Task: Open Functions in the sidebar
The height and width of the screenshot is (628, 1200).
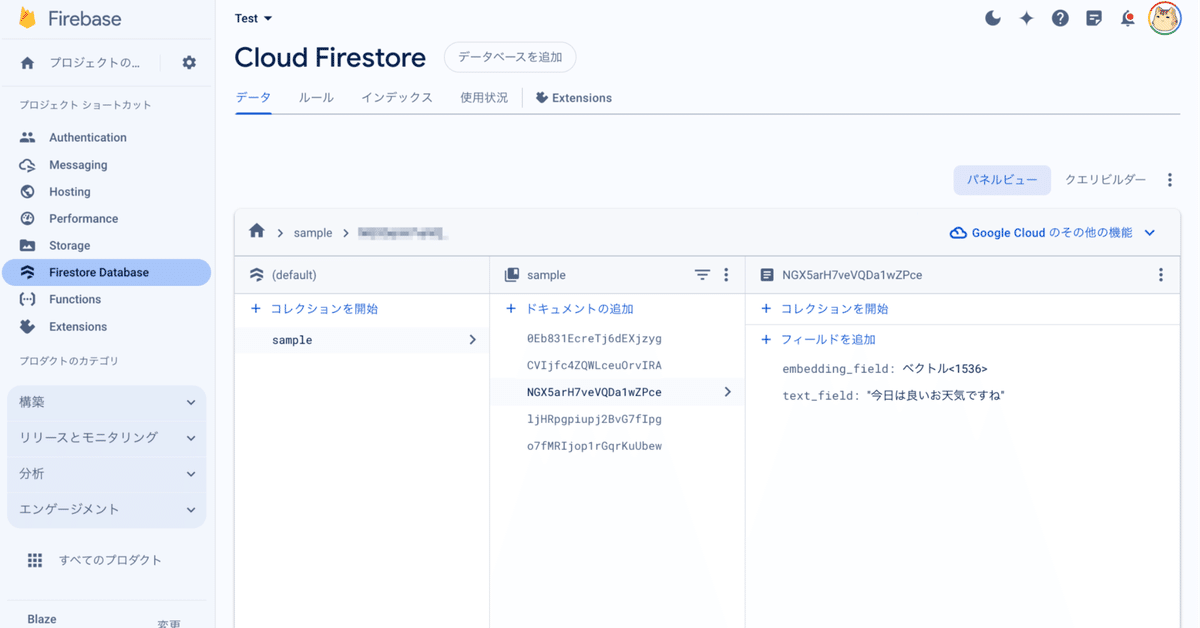Action: click(x=75, y=299)
